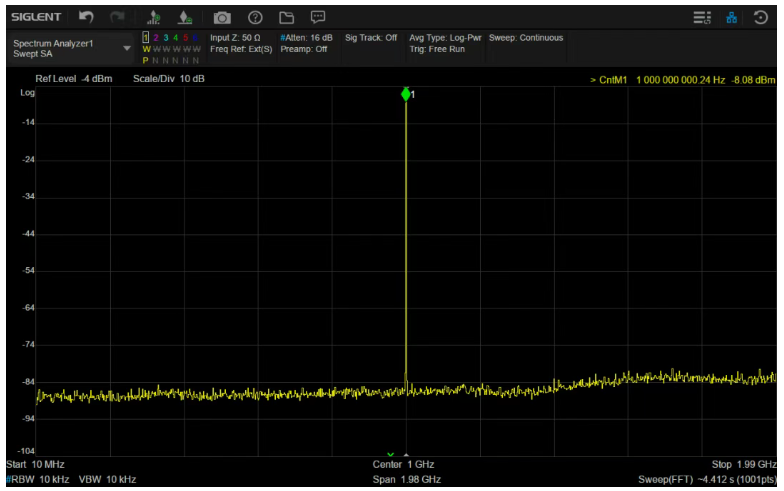The height and width of the screenshot is (491, 784).
Task: Click the Freq Ref: Ext(S) setting
Action: click(x=241, y=49)
